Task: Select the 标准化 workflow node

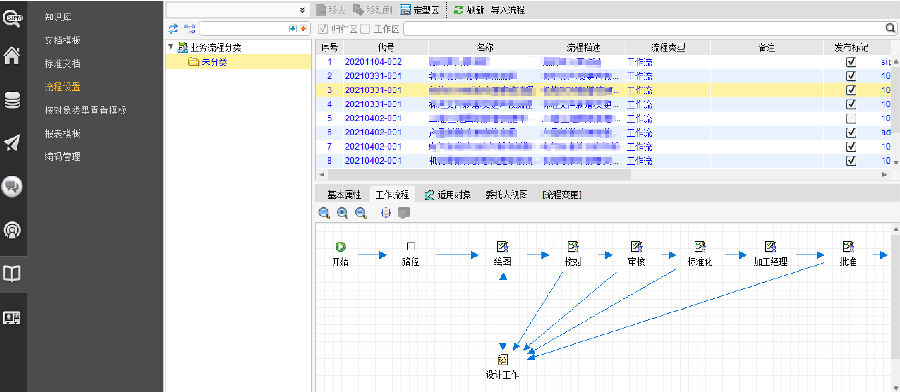Action: click(700, 253)
